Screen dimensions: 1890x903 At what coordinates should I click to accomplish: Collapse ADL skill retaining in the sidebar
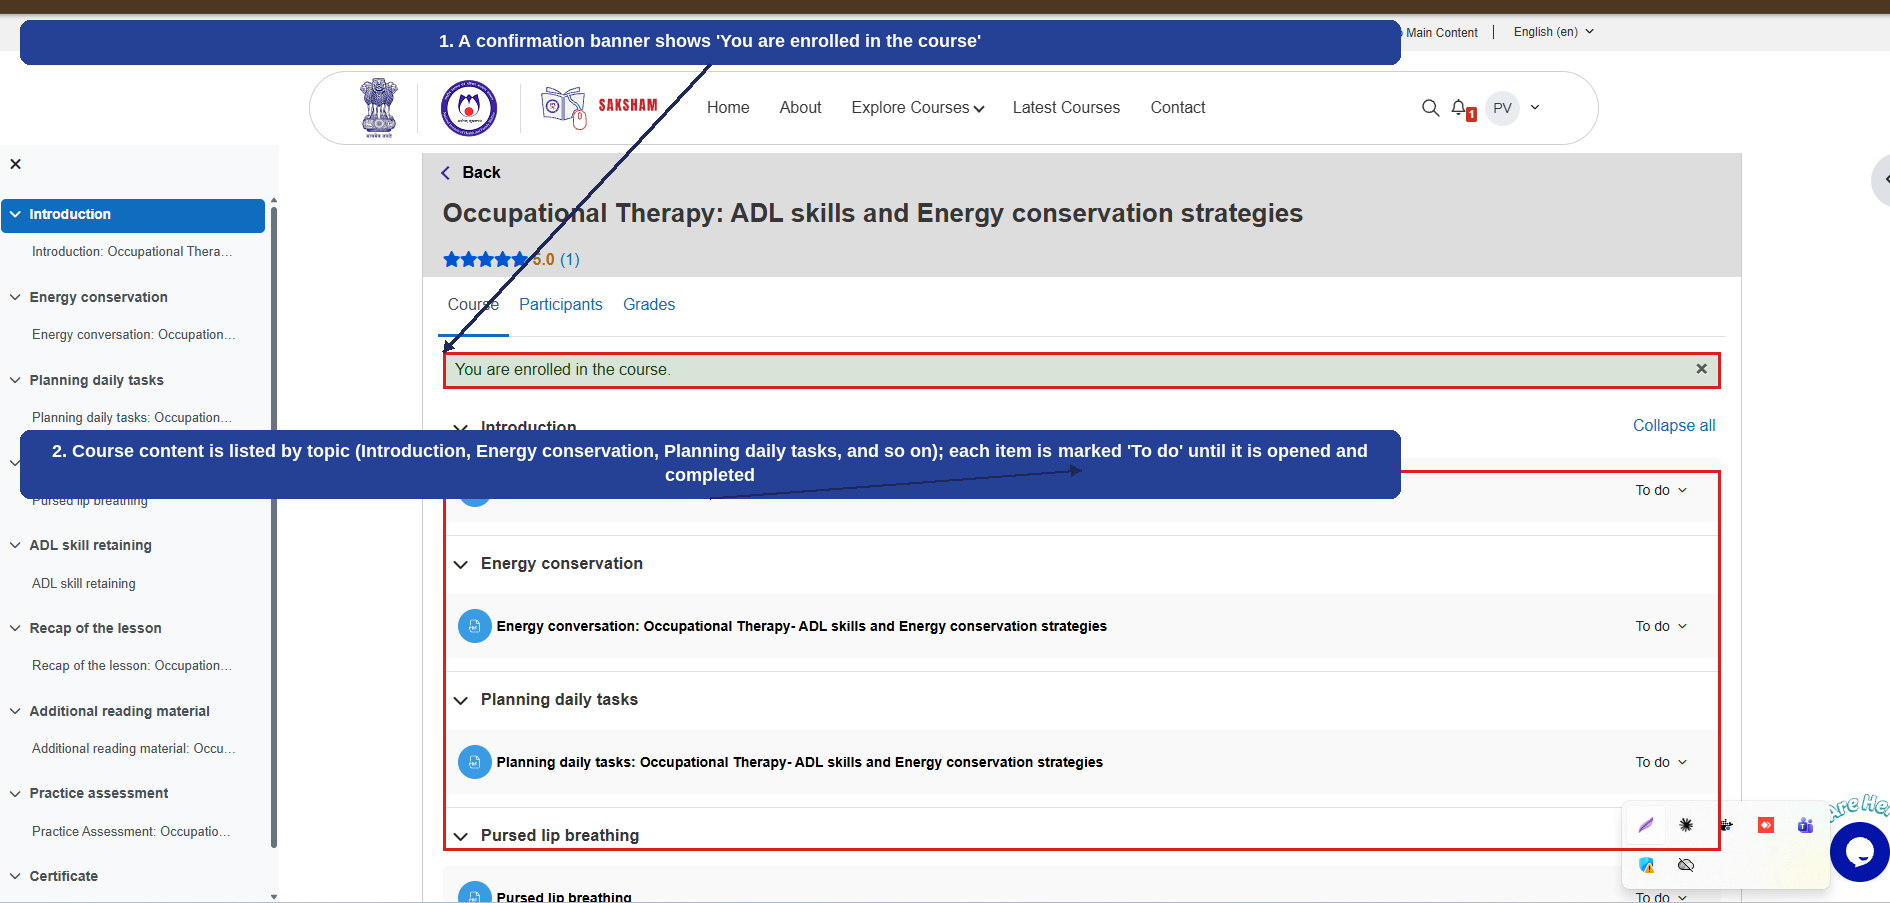[x=15, y=545]
